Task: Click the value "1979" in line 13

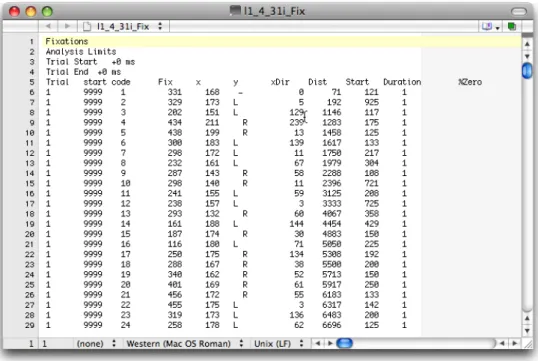Action: coord(332,163)
